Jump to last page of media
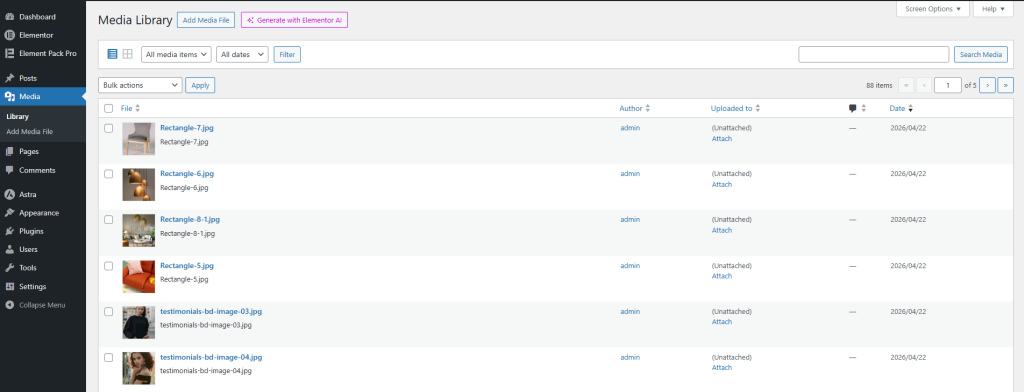Image resolution: width=1024 pixels, height=392 pixels. (x=1006, y=85)
